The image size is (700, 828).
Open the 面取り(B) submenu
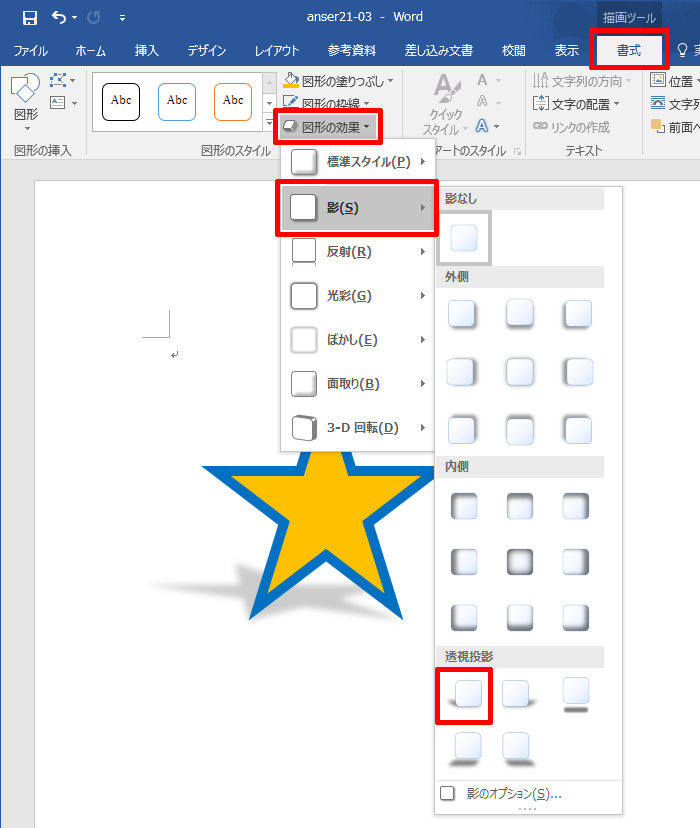(x=357, y=383)
